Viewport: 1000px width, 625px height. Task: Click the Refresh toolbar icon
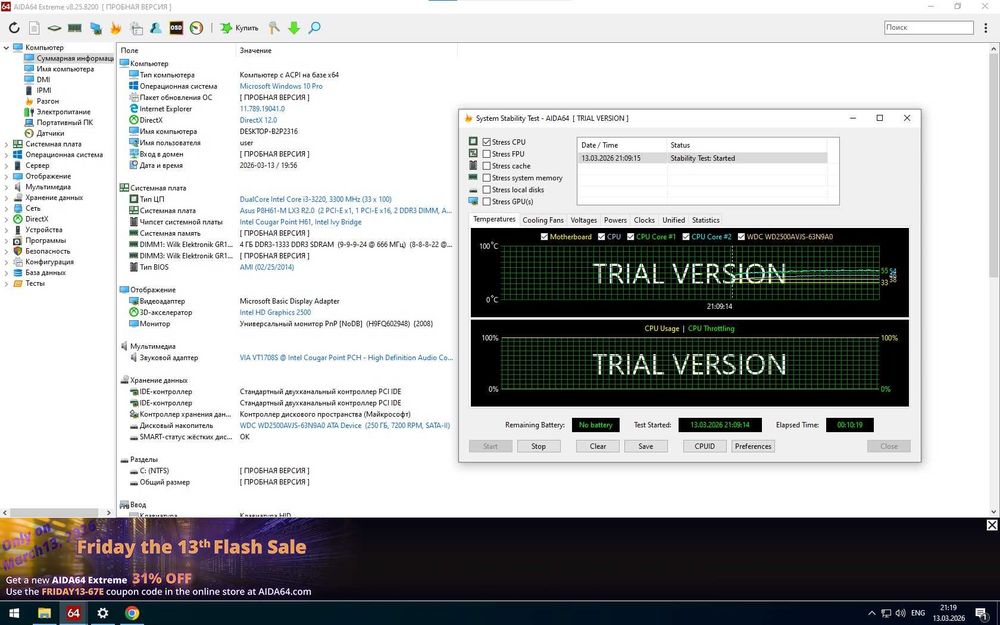pos(14,28)
